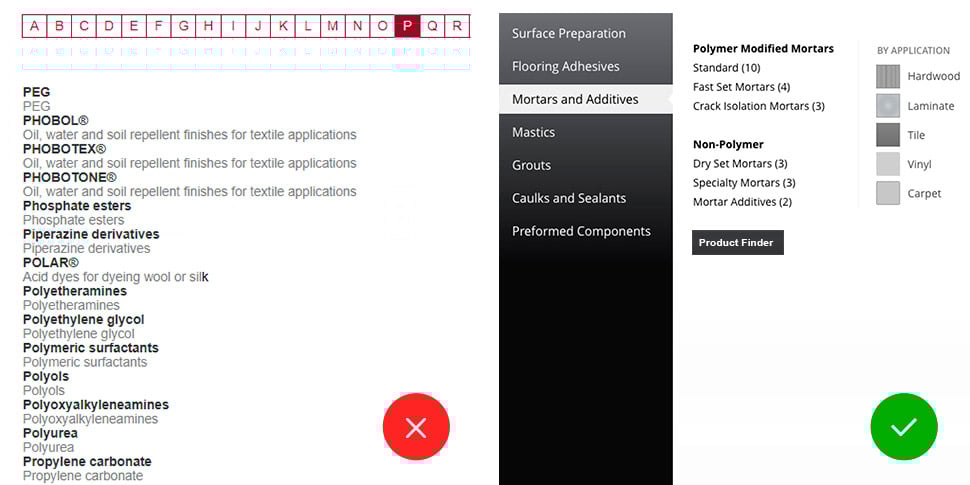970x485 pixels.
Task: Open the bold Polyols entry
Action: coord(46,377)
